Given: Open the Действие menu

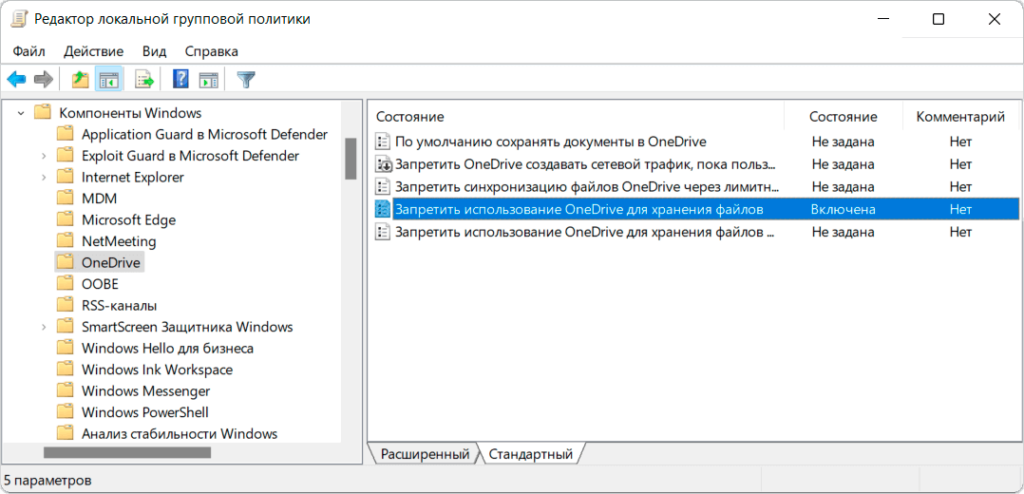Looking at the screenshot, I should pyautogui.click(x=93, y=51).
